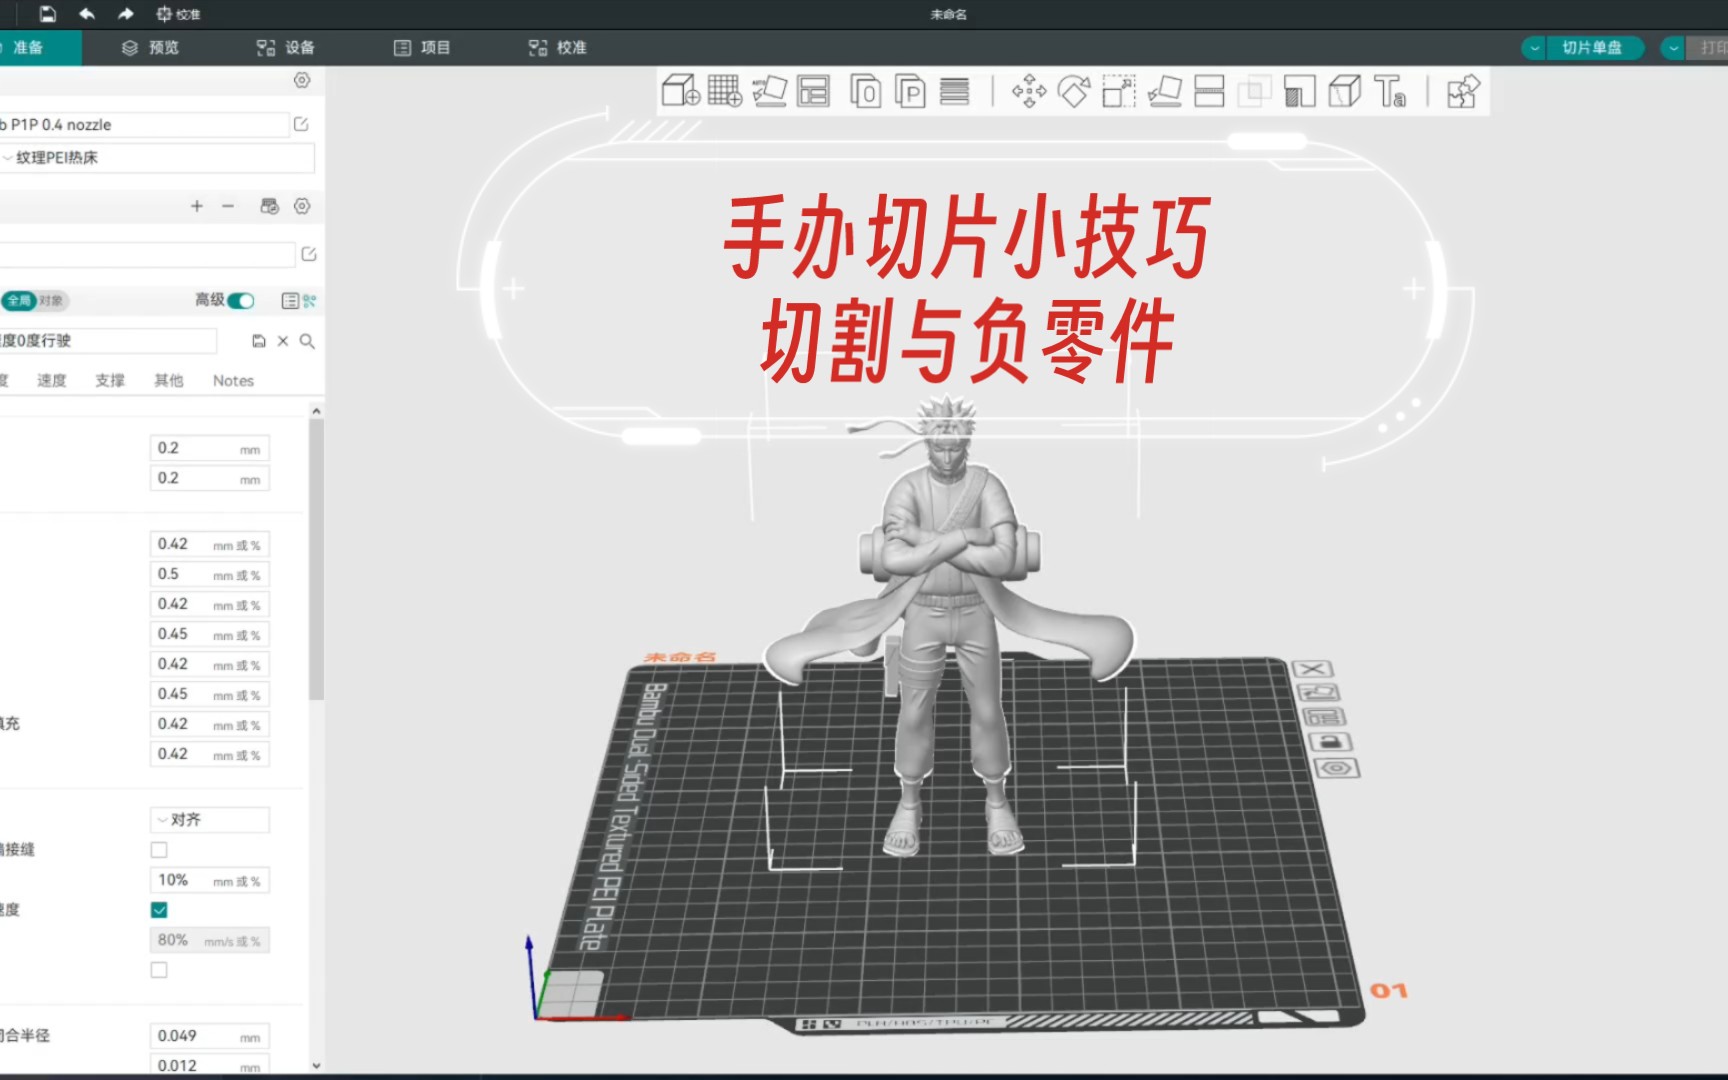Select the Cut tool
The image size is (1728, 1080).
[x=1209, y=91]
